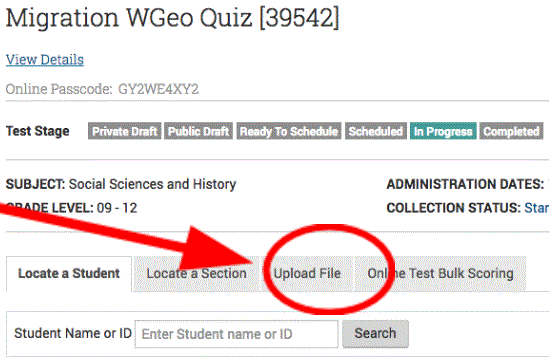Viewport: 560px width, 360px height.
Task: Open the View Details link
Action: 45,60
